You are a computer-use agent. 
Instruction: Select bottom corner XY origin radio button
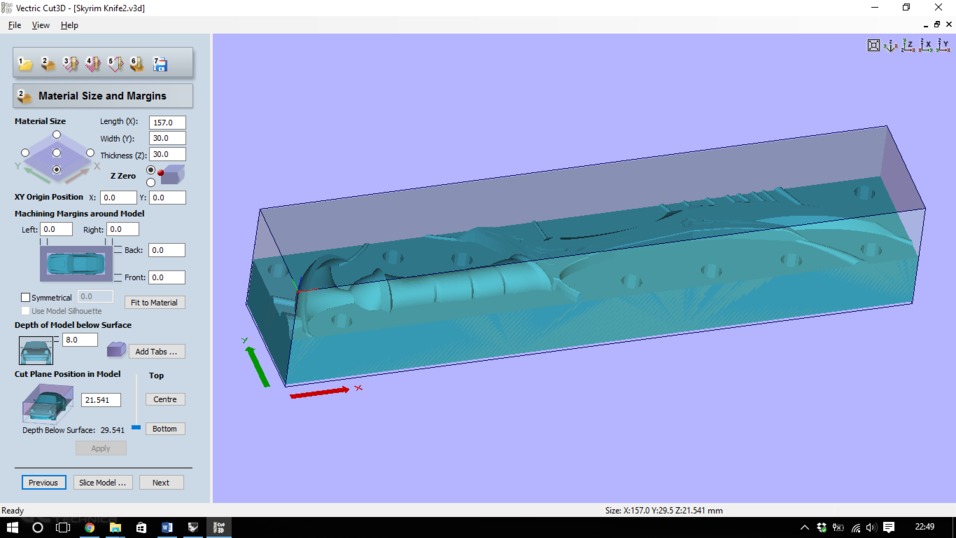coord(57,170)
